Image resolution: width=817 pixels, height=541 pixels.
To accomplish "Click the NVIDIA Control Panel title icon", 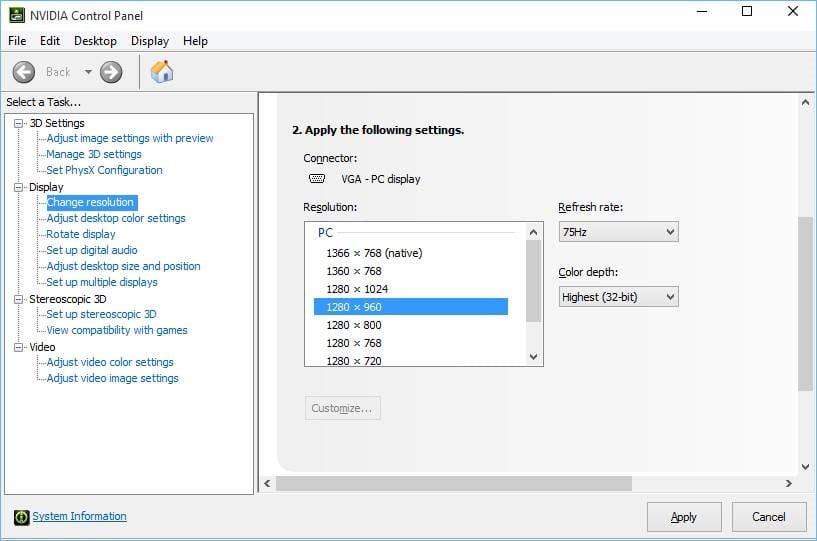I will (17, 15).
